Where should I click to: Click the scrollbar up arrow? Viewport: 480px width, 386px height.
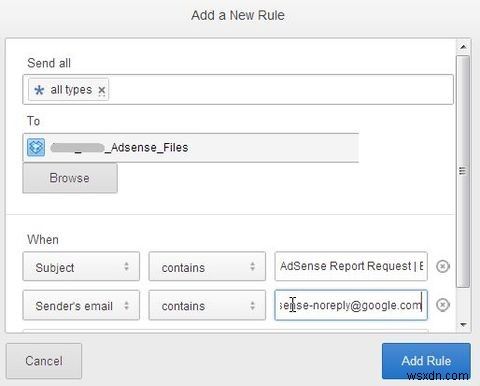click(x=463, y=47)
